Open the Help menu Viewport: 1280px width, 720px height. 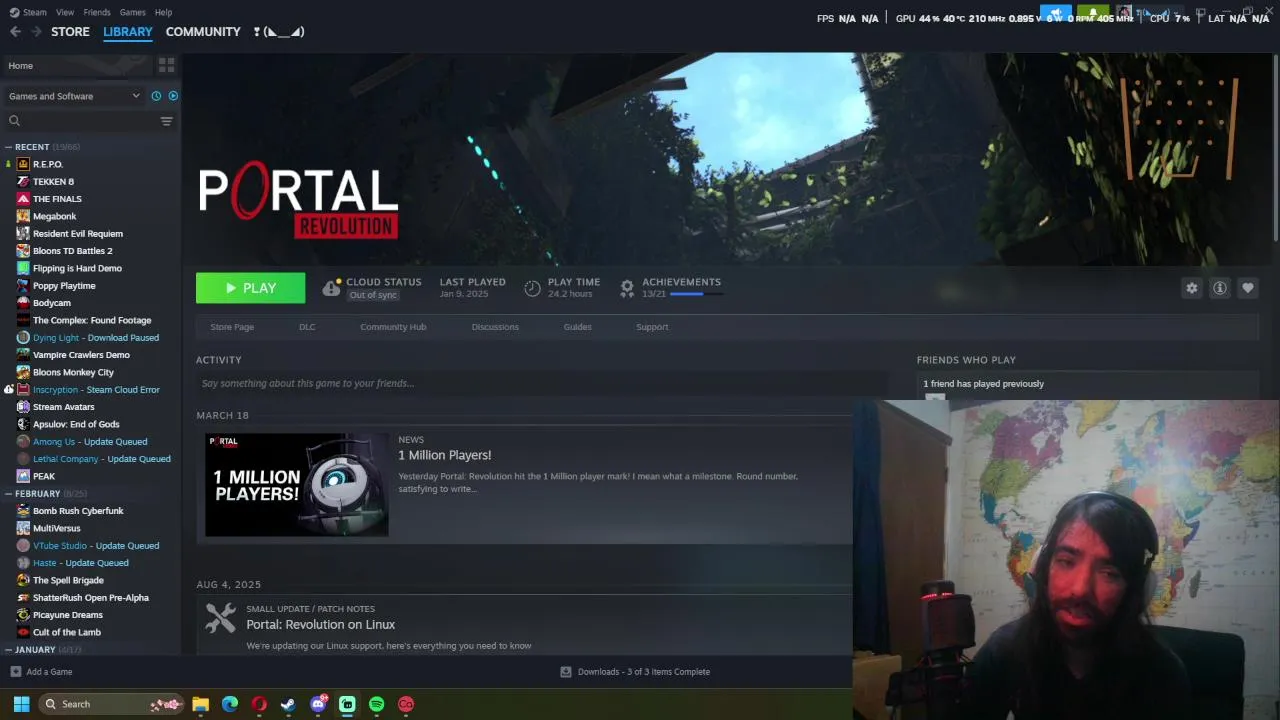coord(163,12)
